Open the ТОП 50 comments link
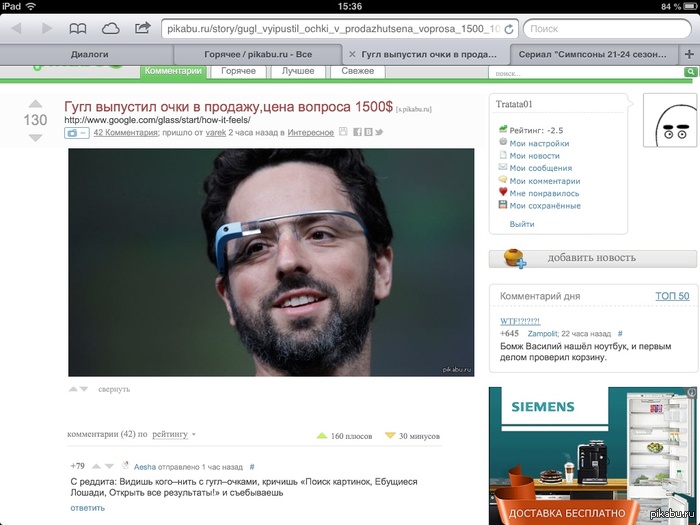 click(x=672, y=296)
